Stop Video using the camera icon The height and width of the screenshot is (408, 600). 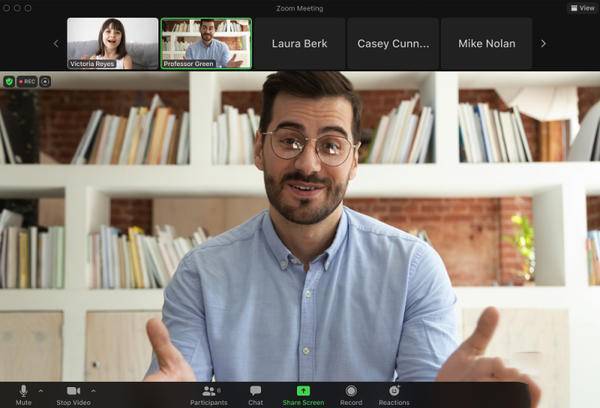pyautogui.click(x=72, y=391)
